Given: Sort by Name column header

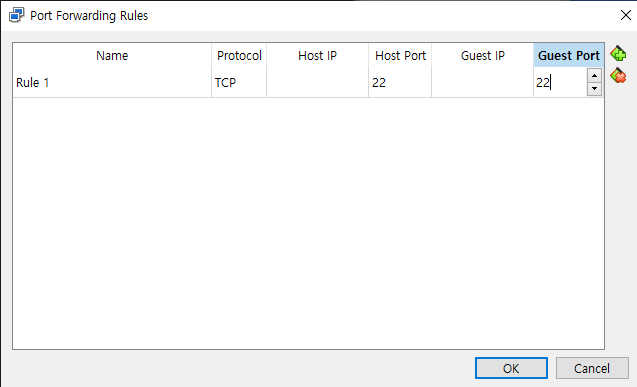Looking at the screenshot, I should click(x=112, y=55).
